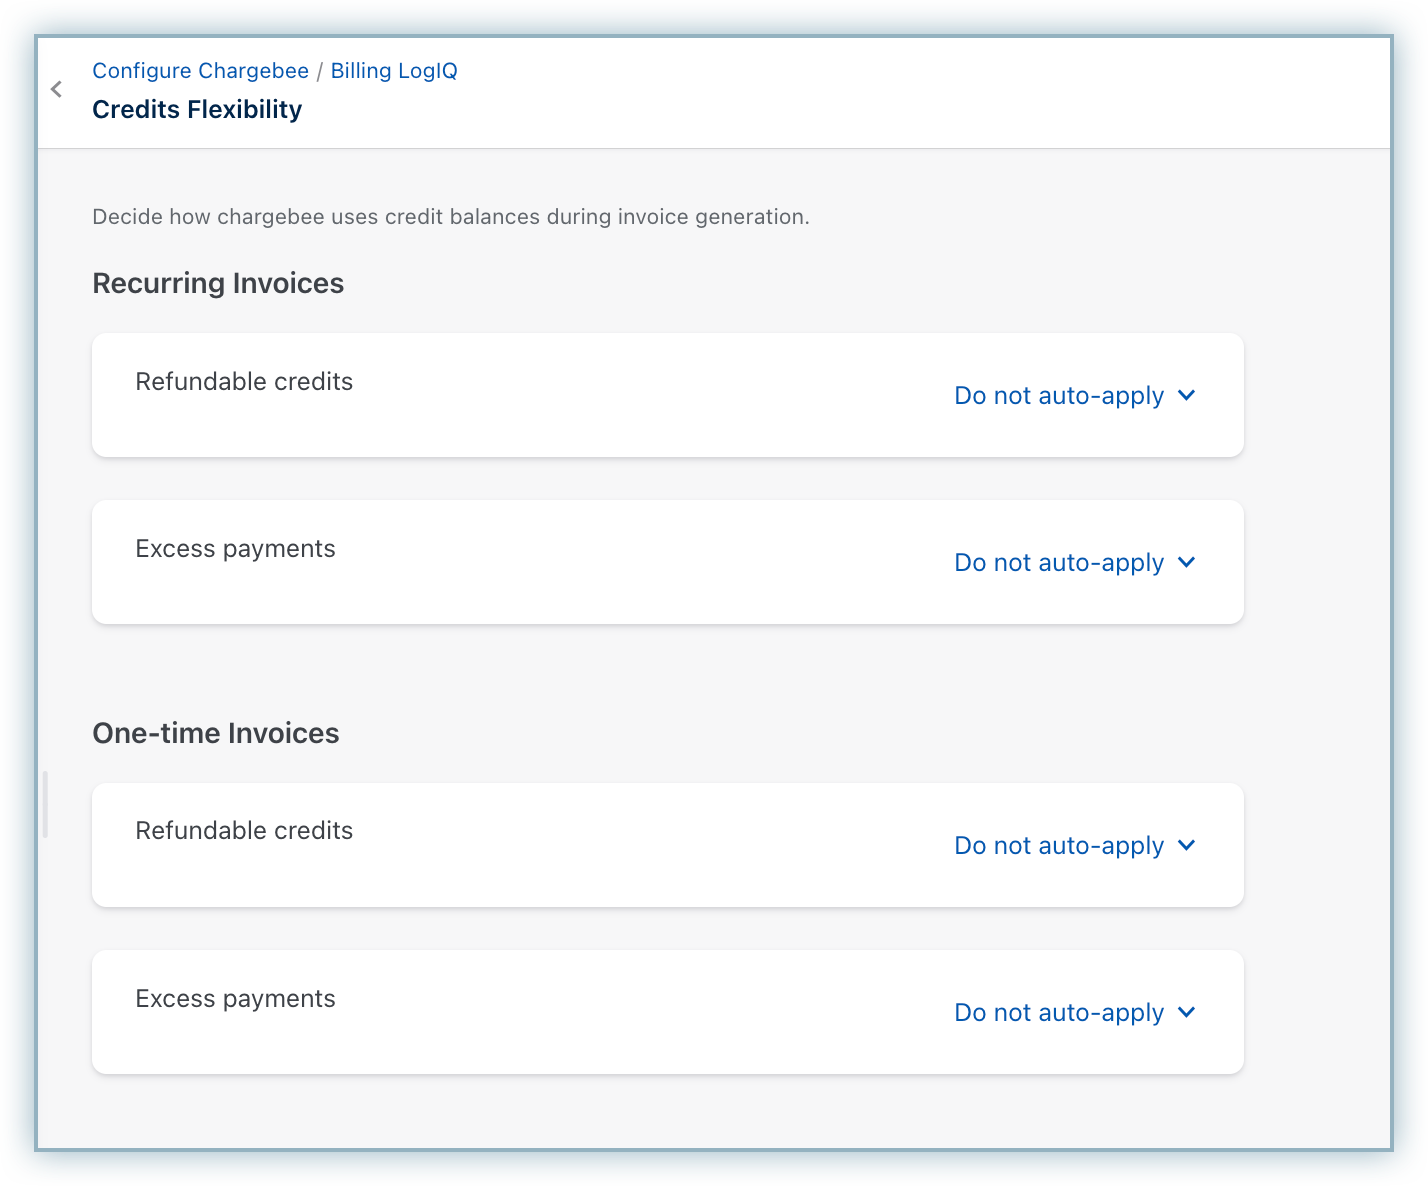Open Recurring Invoices Excess payments dropdown

(1059, 563)
